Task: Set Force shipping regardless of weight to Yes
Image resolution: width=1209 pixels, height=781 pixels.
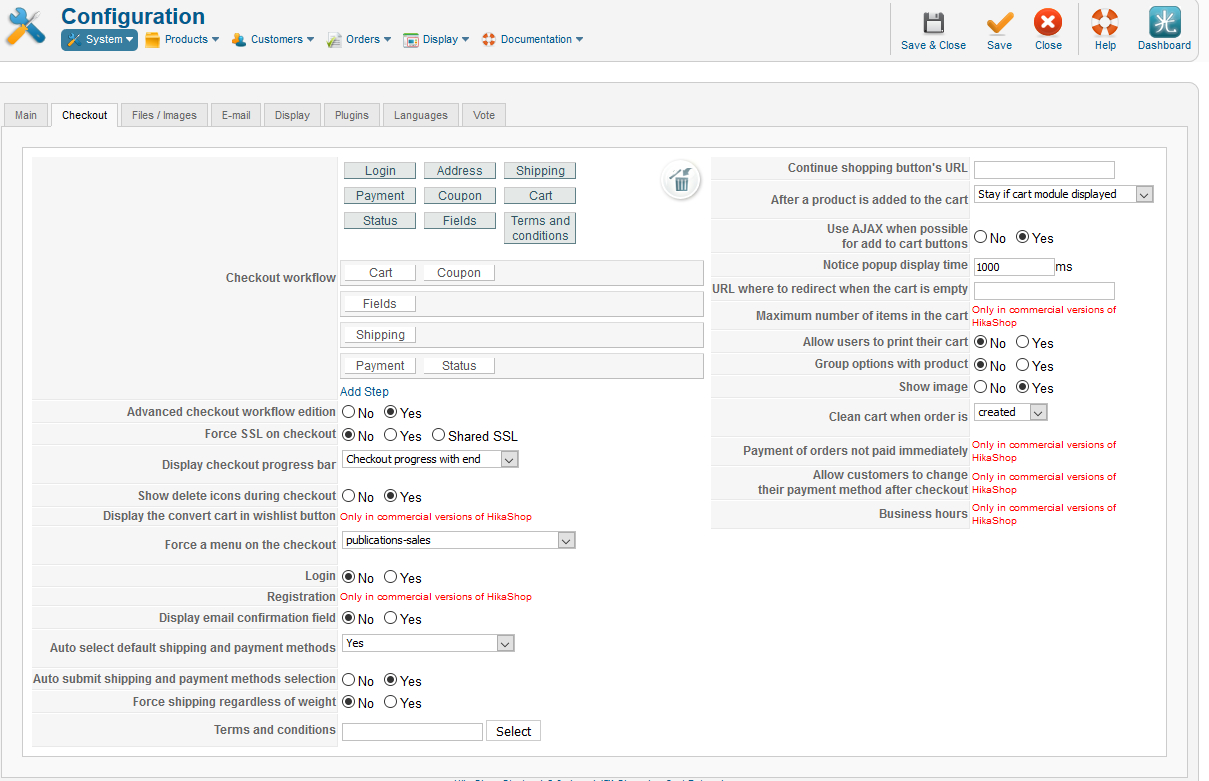Action: tap(391, 702)
